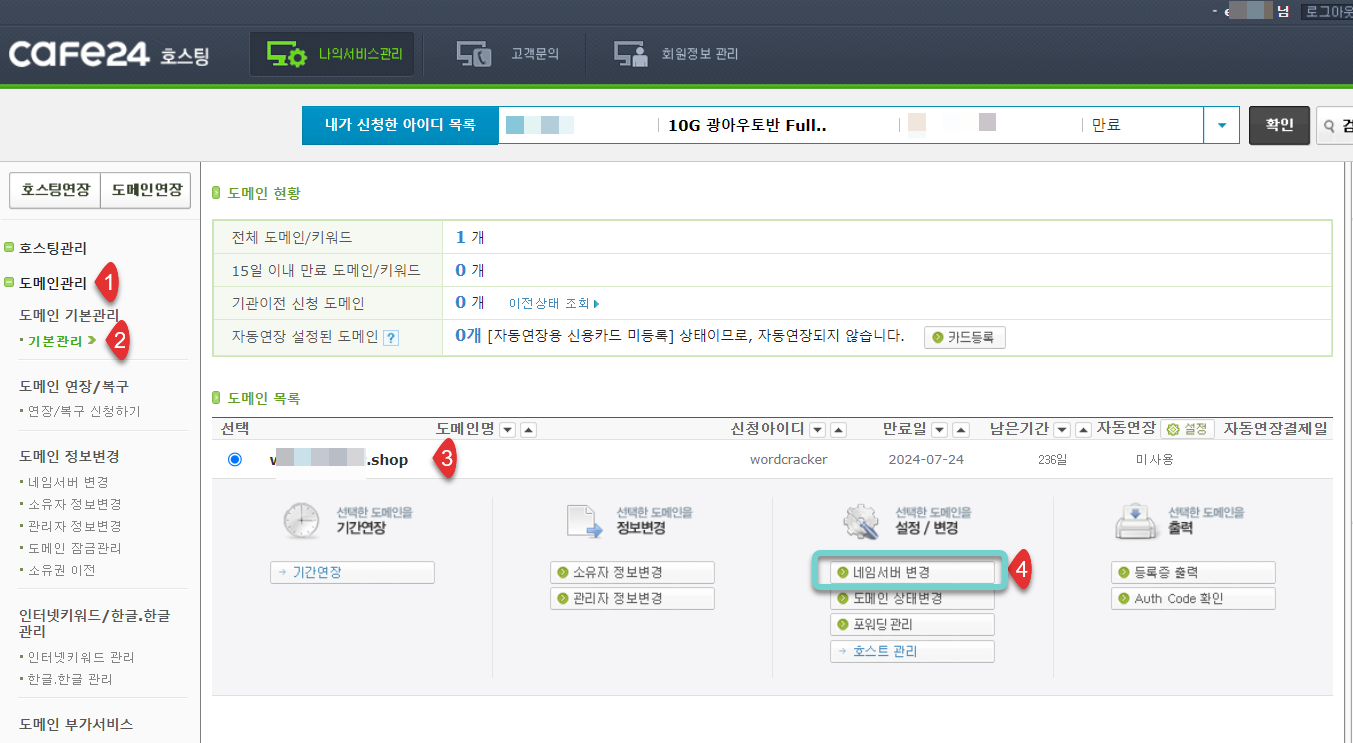The width and height of the screenshot is (1353, 743).
Task: Enable 카드등록 for auto-renewal
Action: point(963,337)
